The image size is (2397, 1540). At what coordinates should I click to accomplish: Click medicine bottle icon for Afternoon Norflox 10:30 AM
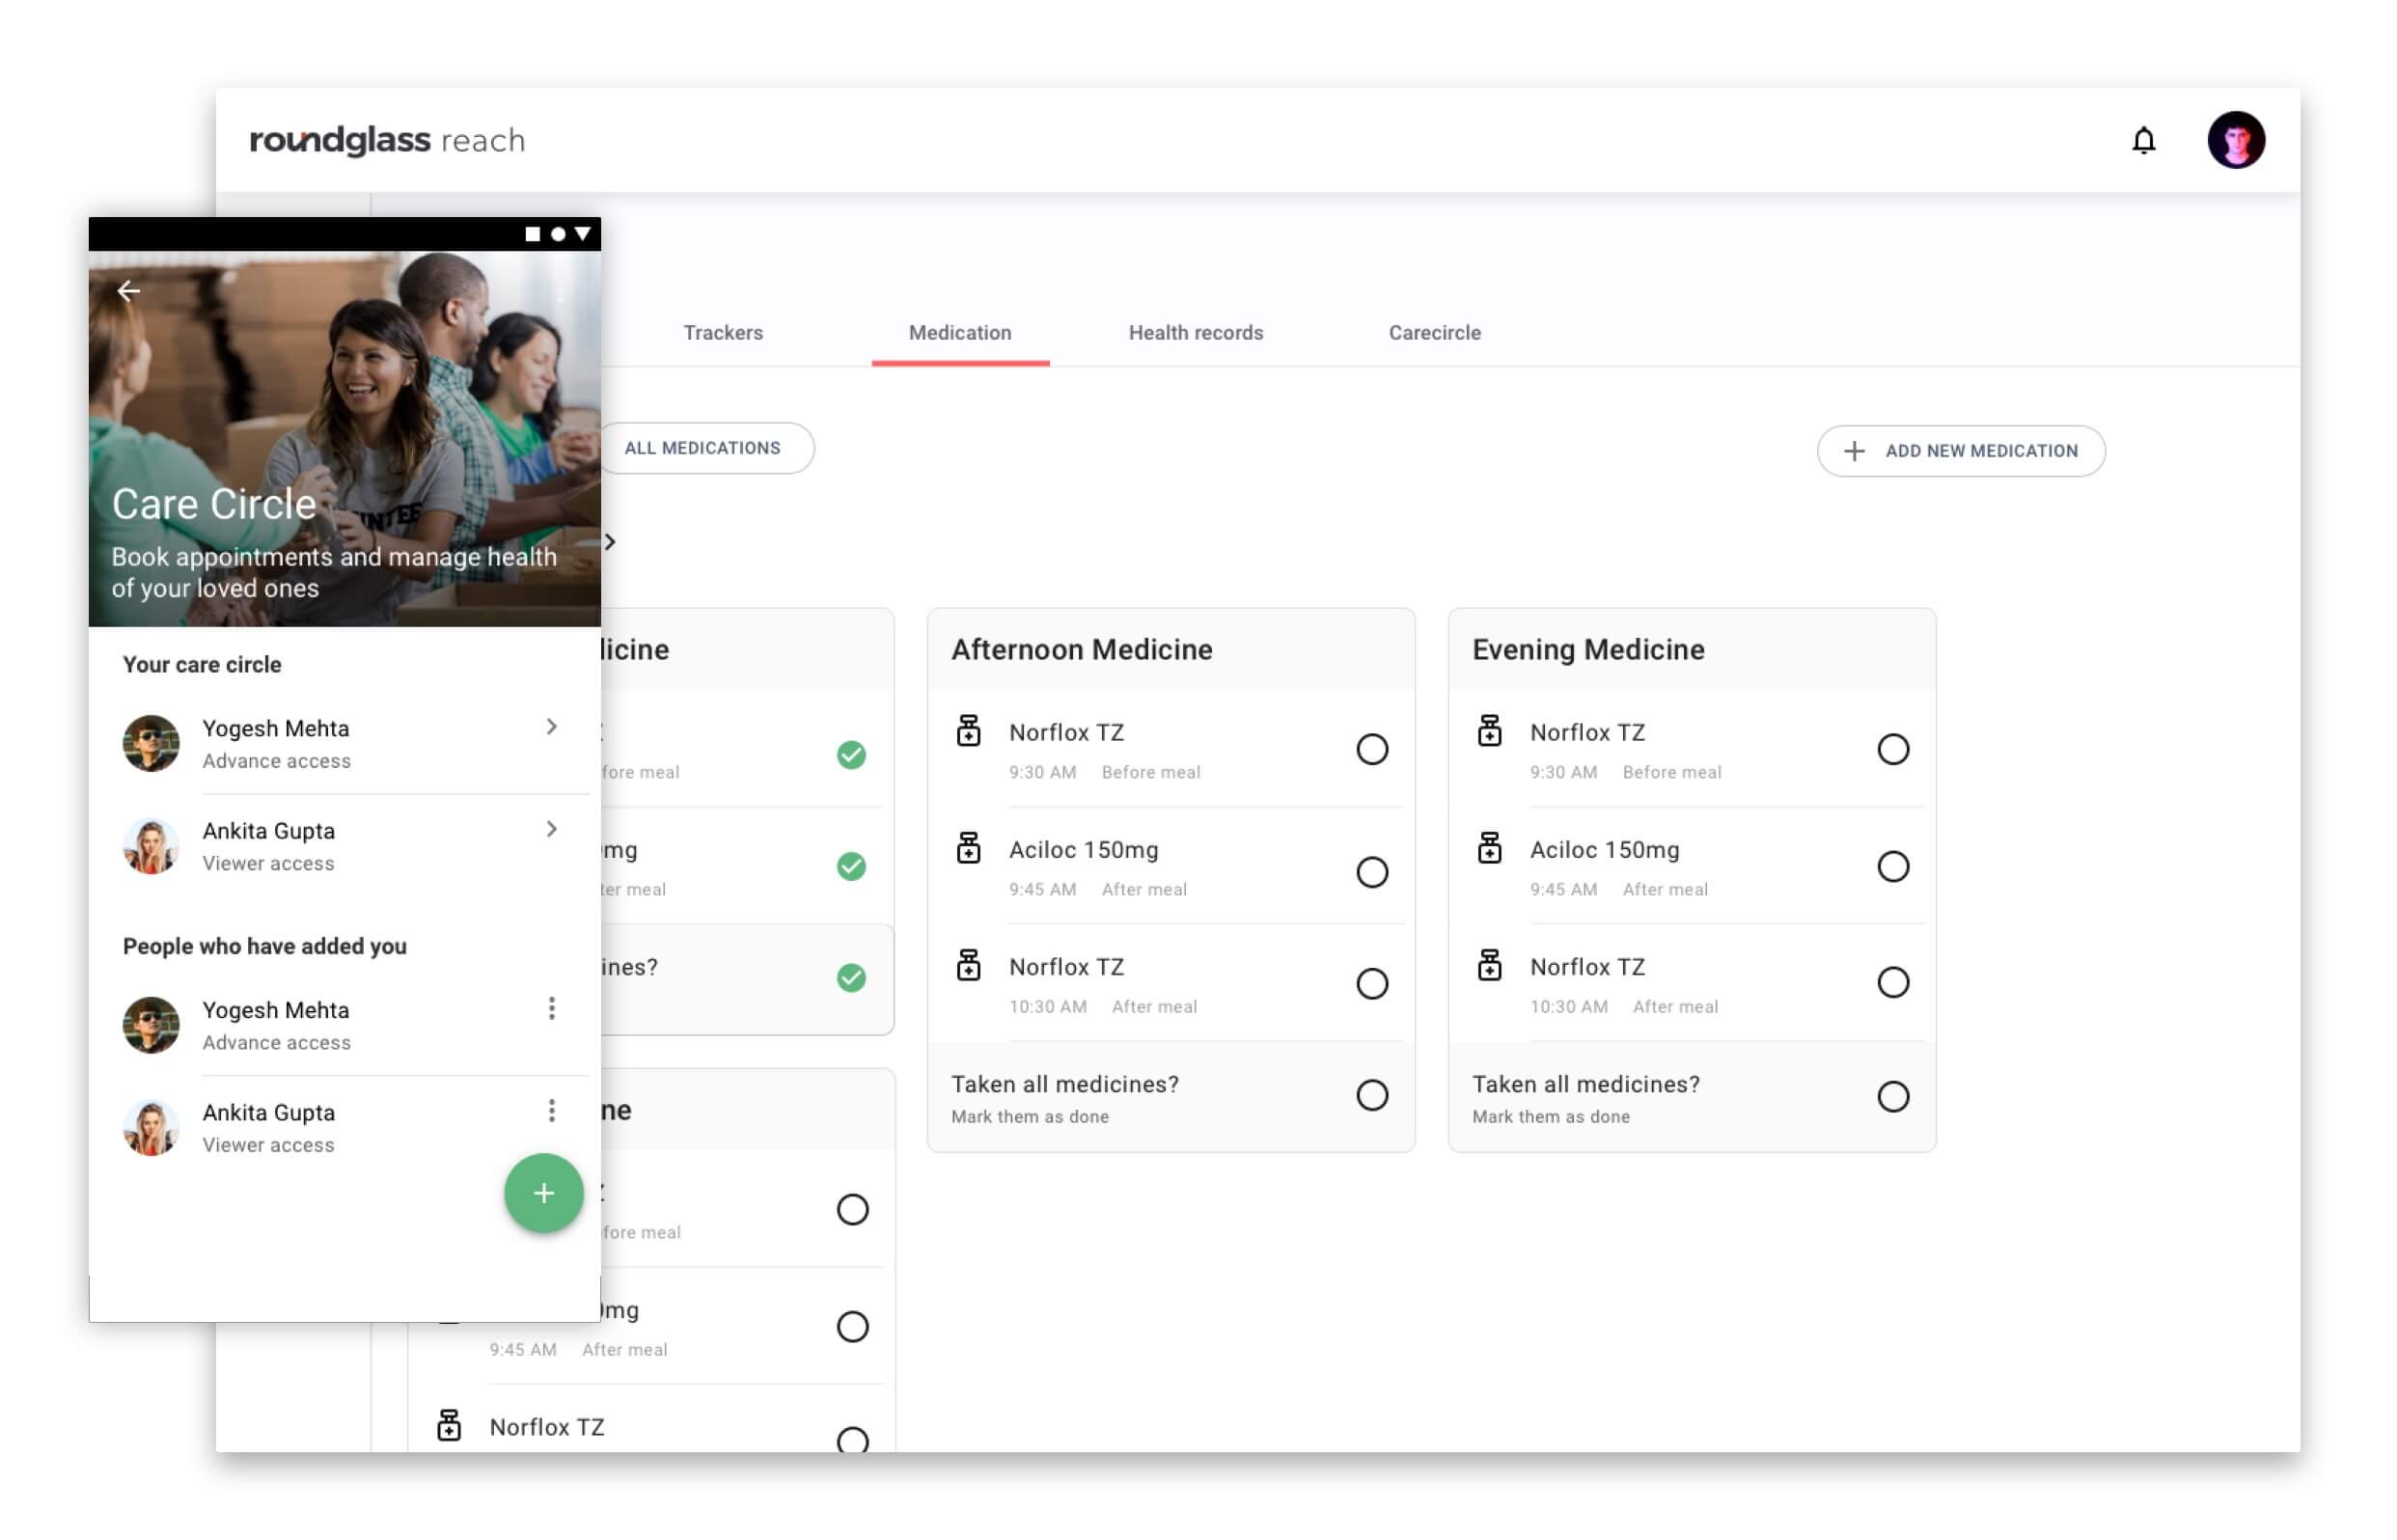(968, 965)
